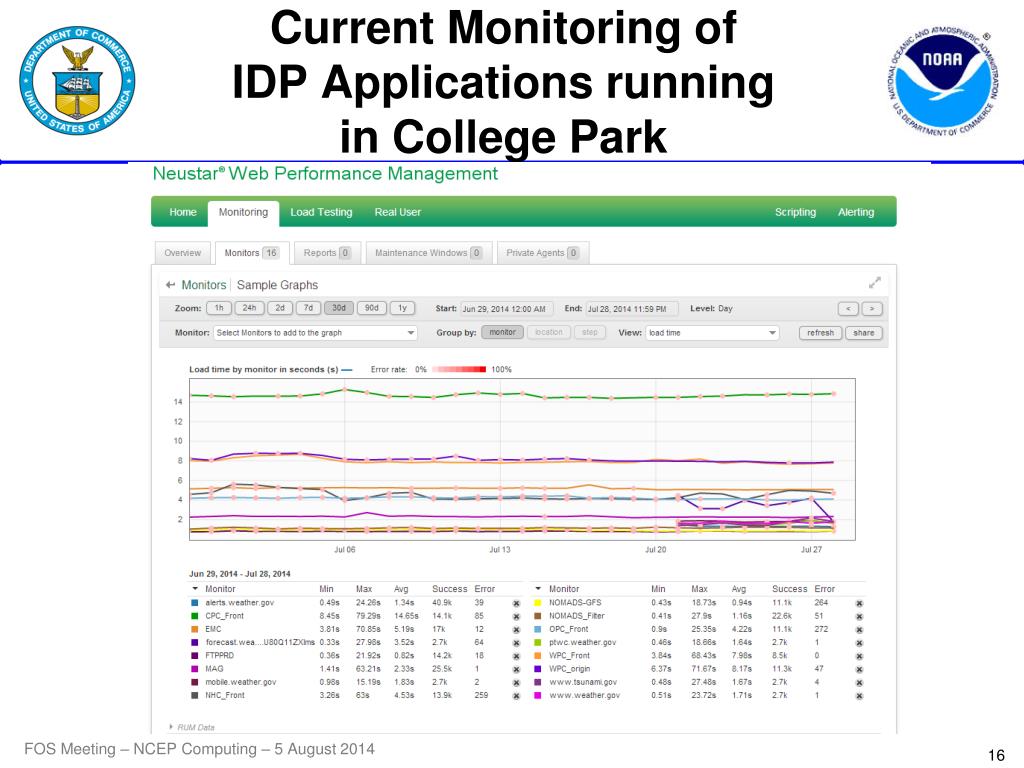Set zoom to 24h
1024x768 pixels.
(x=249, y=308)
